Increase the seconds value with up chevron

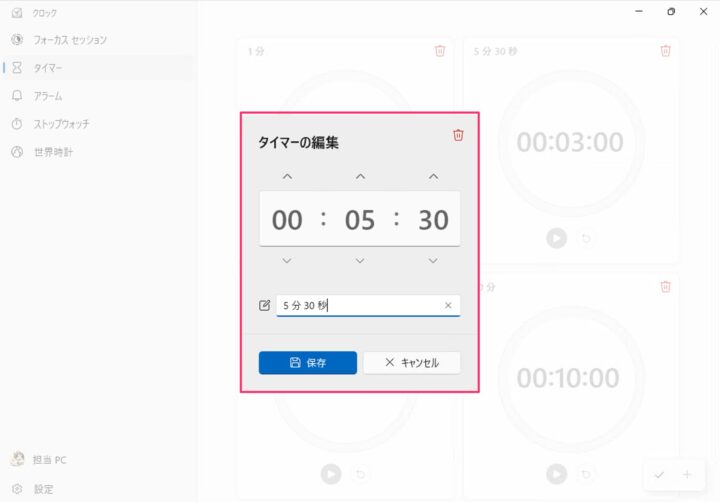click(433, 177)
